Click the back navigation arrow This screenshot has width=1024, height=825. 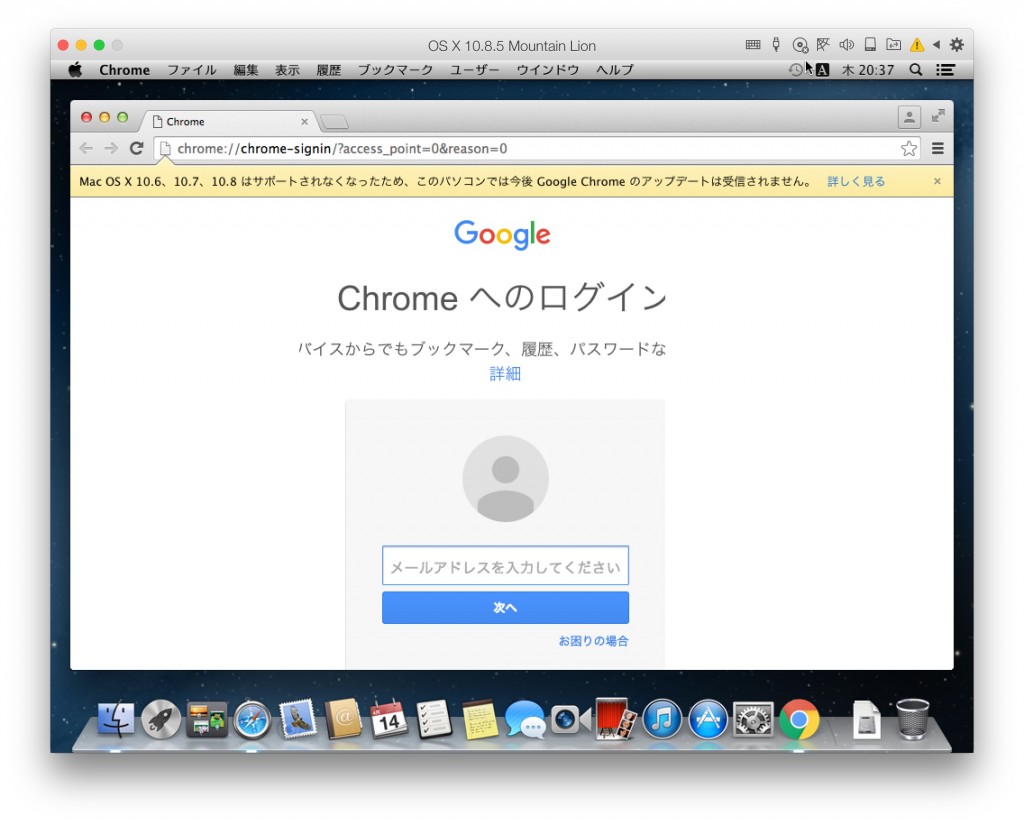pyautogui.click(x=86, y=148)
